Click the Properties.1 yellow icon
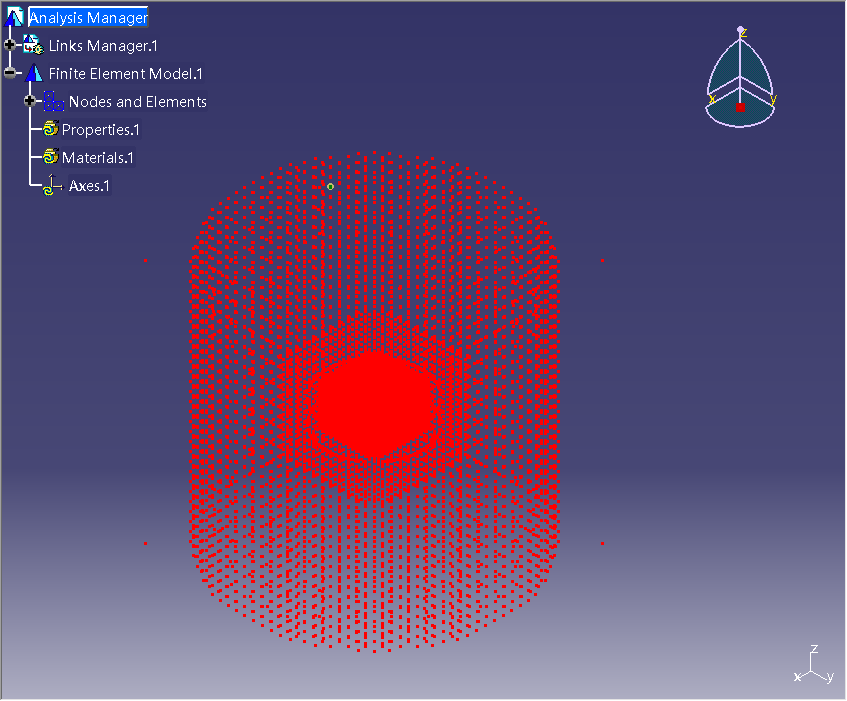This screenshot has height=701, width=847. [x=50, y=129]
